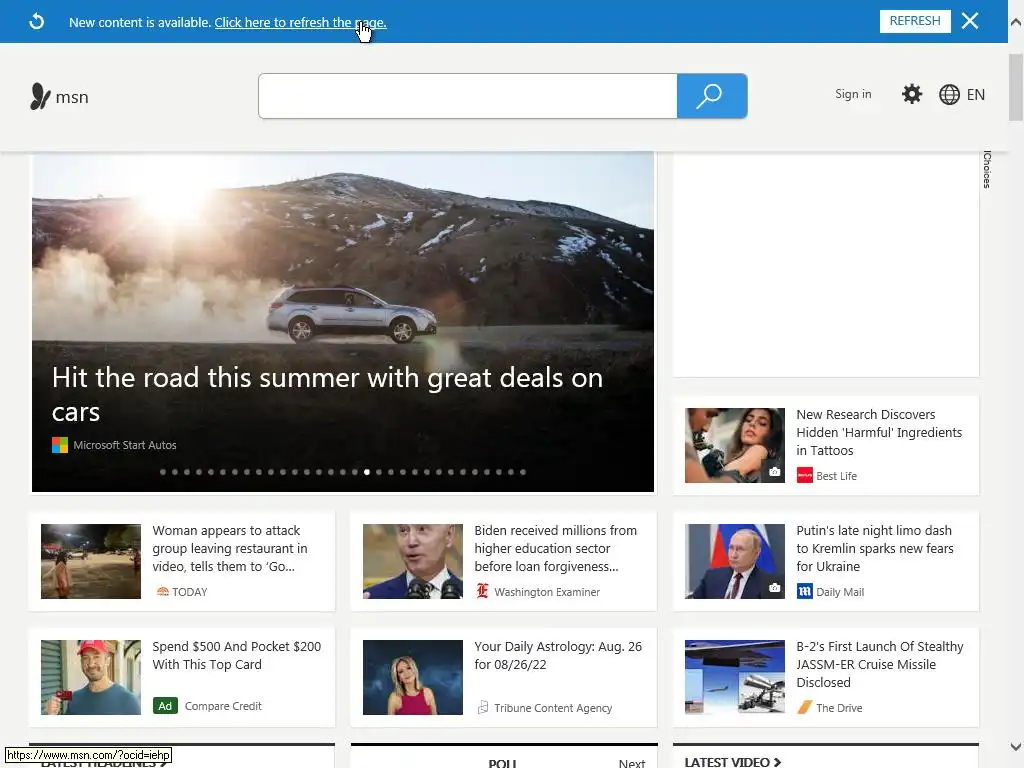Click the astrology article thumbnail

pos(413,677)
